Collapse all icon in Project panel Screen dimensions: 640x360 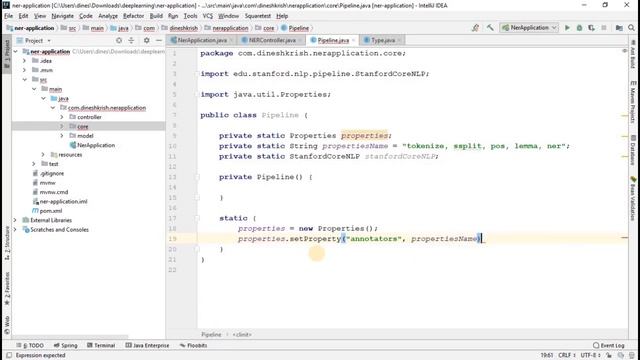pos(131,40)
